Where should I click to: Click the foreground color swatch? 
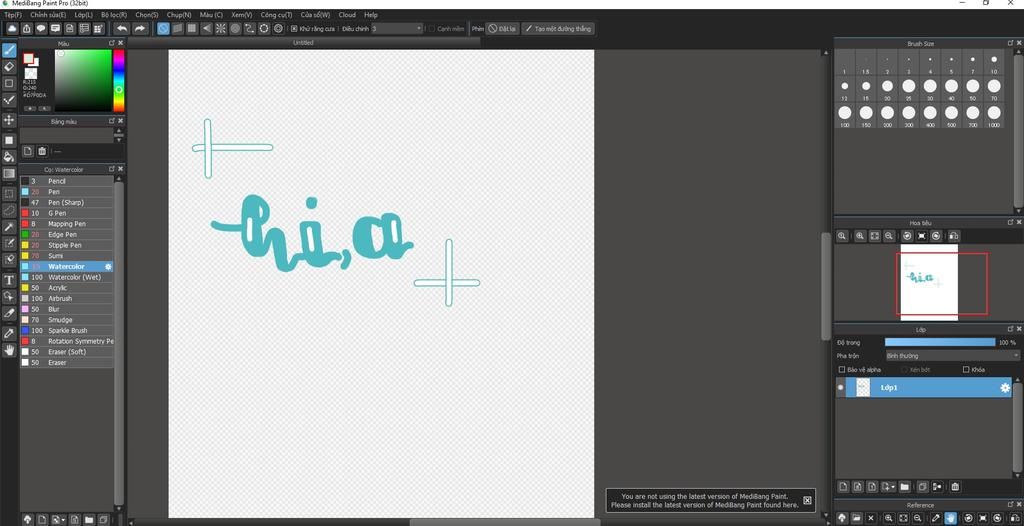tap(29, 58)
